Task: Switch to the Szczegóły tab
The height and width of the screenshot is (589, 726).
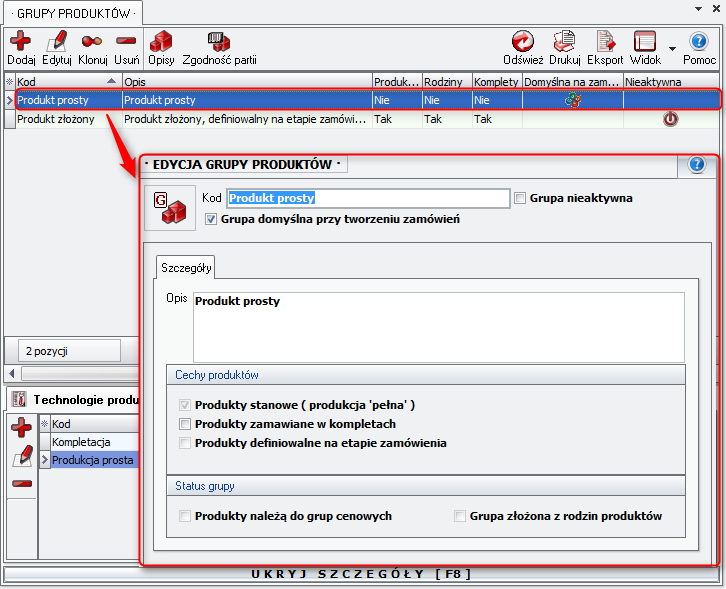Action: coord(186,268)
